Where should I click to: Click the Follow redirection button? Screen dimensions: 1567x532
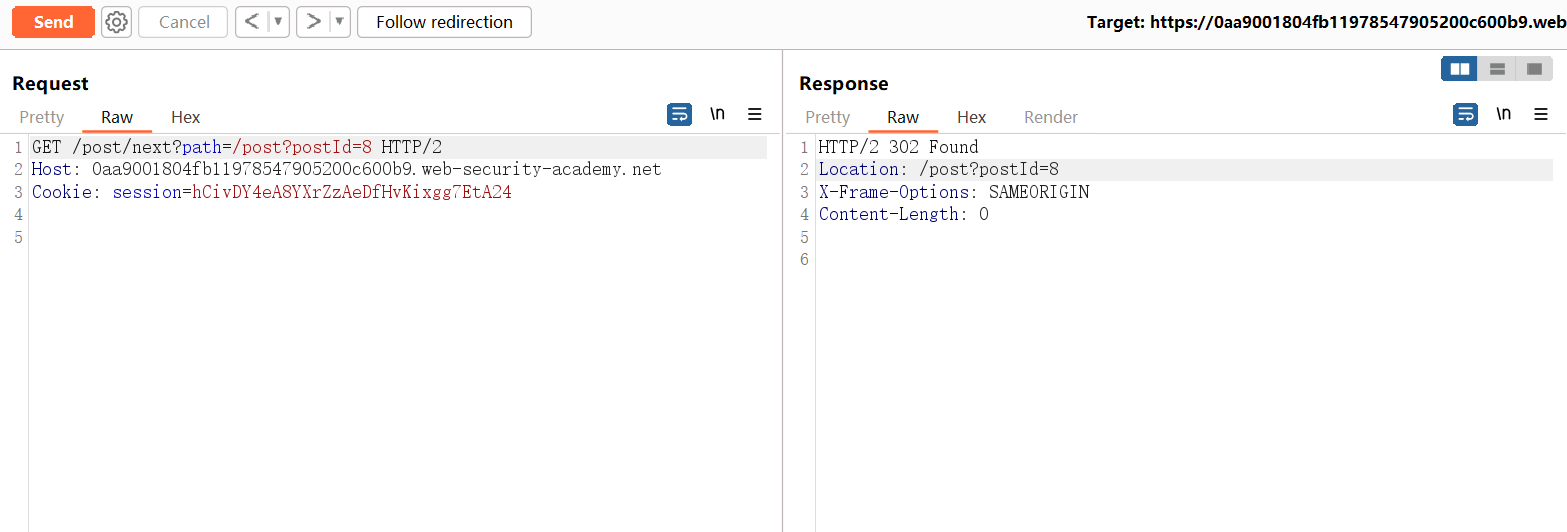pyautogui.click(x=444, y=22)
